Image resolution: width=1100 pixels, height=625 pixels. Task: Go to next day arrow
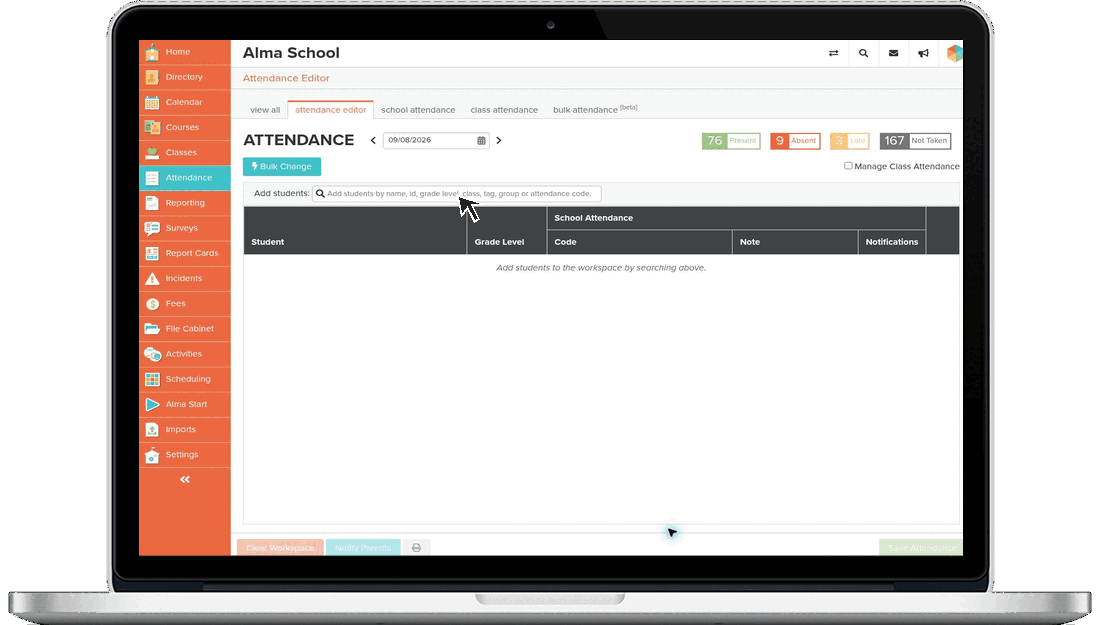[x=499, y=141]
